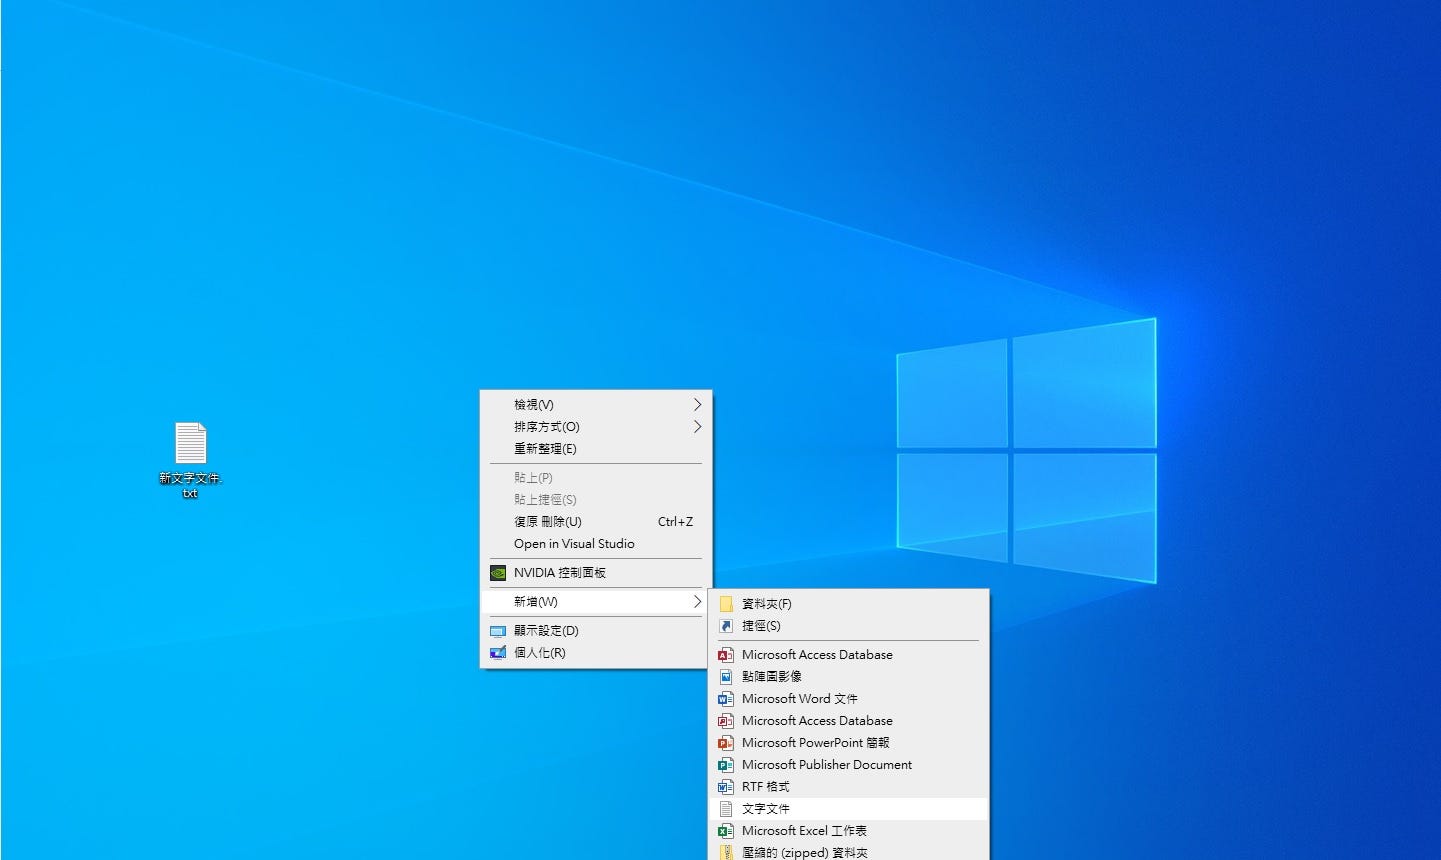This screenshot has width=1441, height=860.
Task: Create a new 點陣圖影像 bitmap image
Action: (x=849, y=677)
